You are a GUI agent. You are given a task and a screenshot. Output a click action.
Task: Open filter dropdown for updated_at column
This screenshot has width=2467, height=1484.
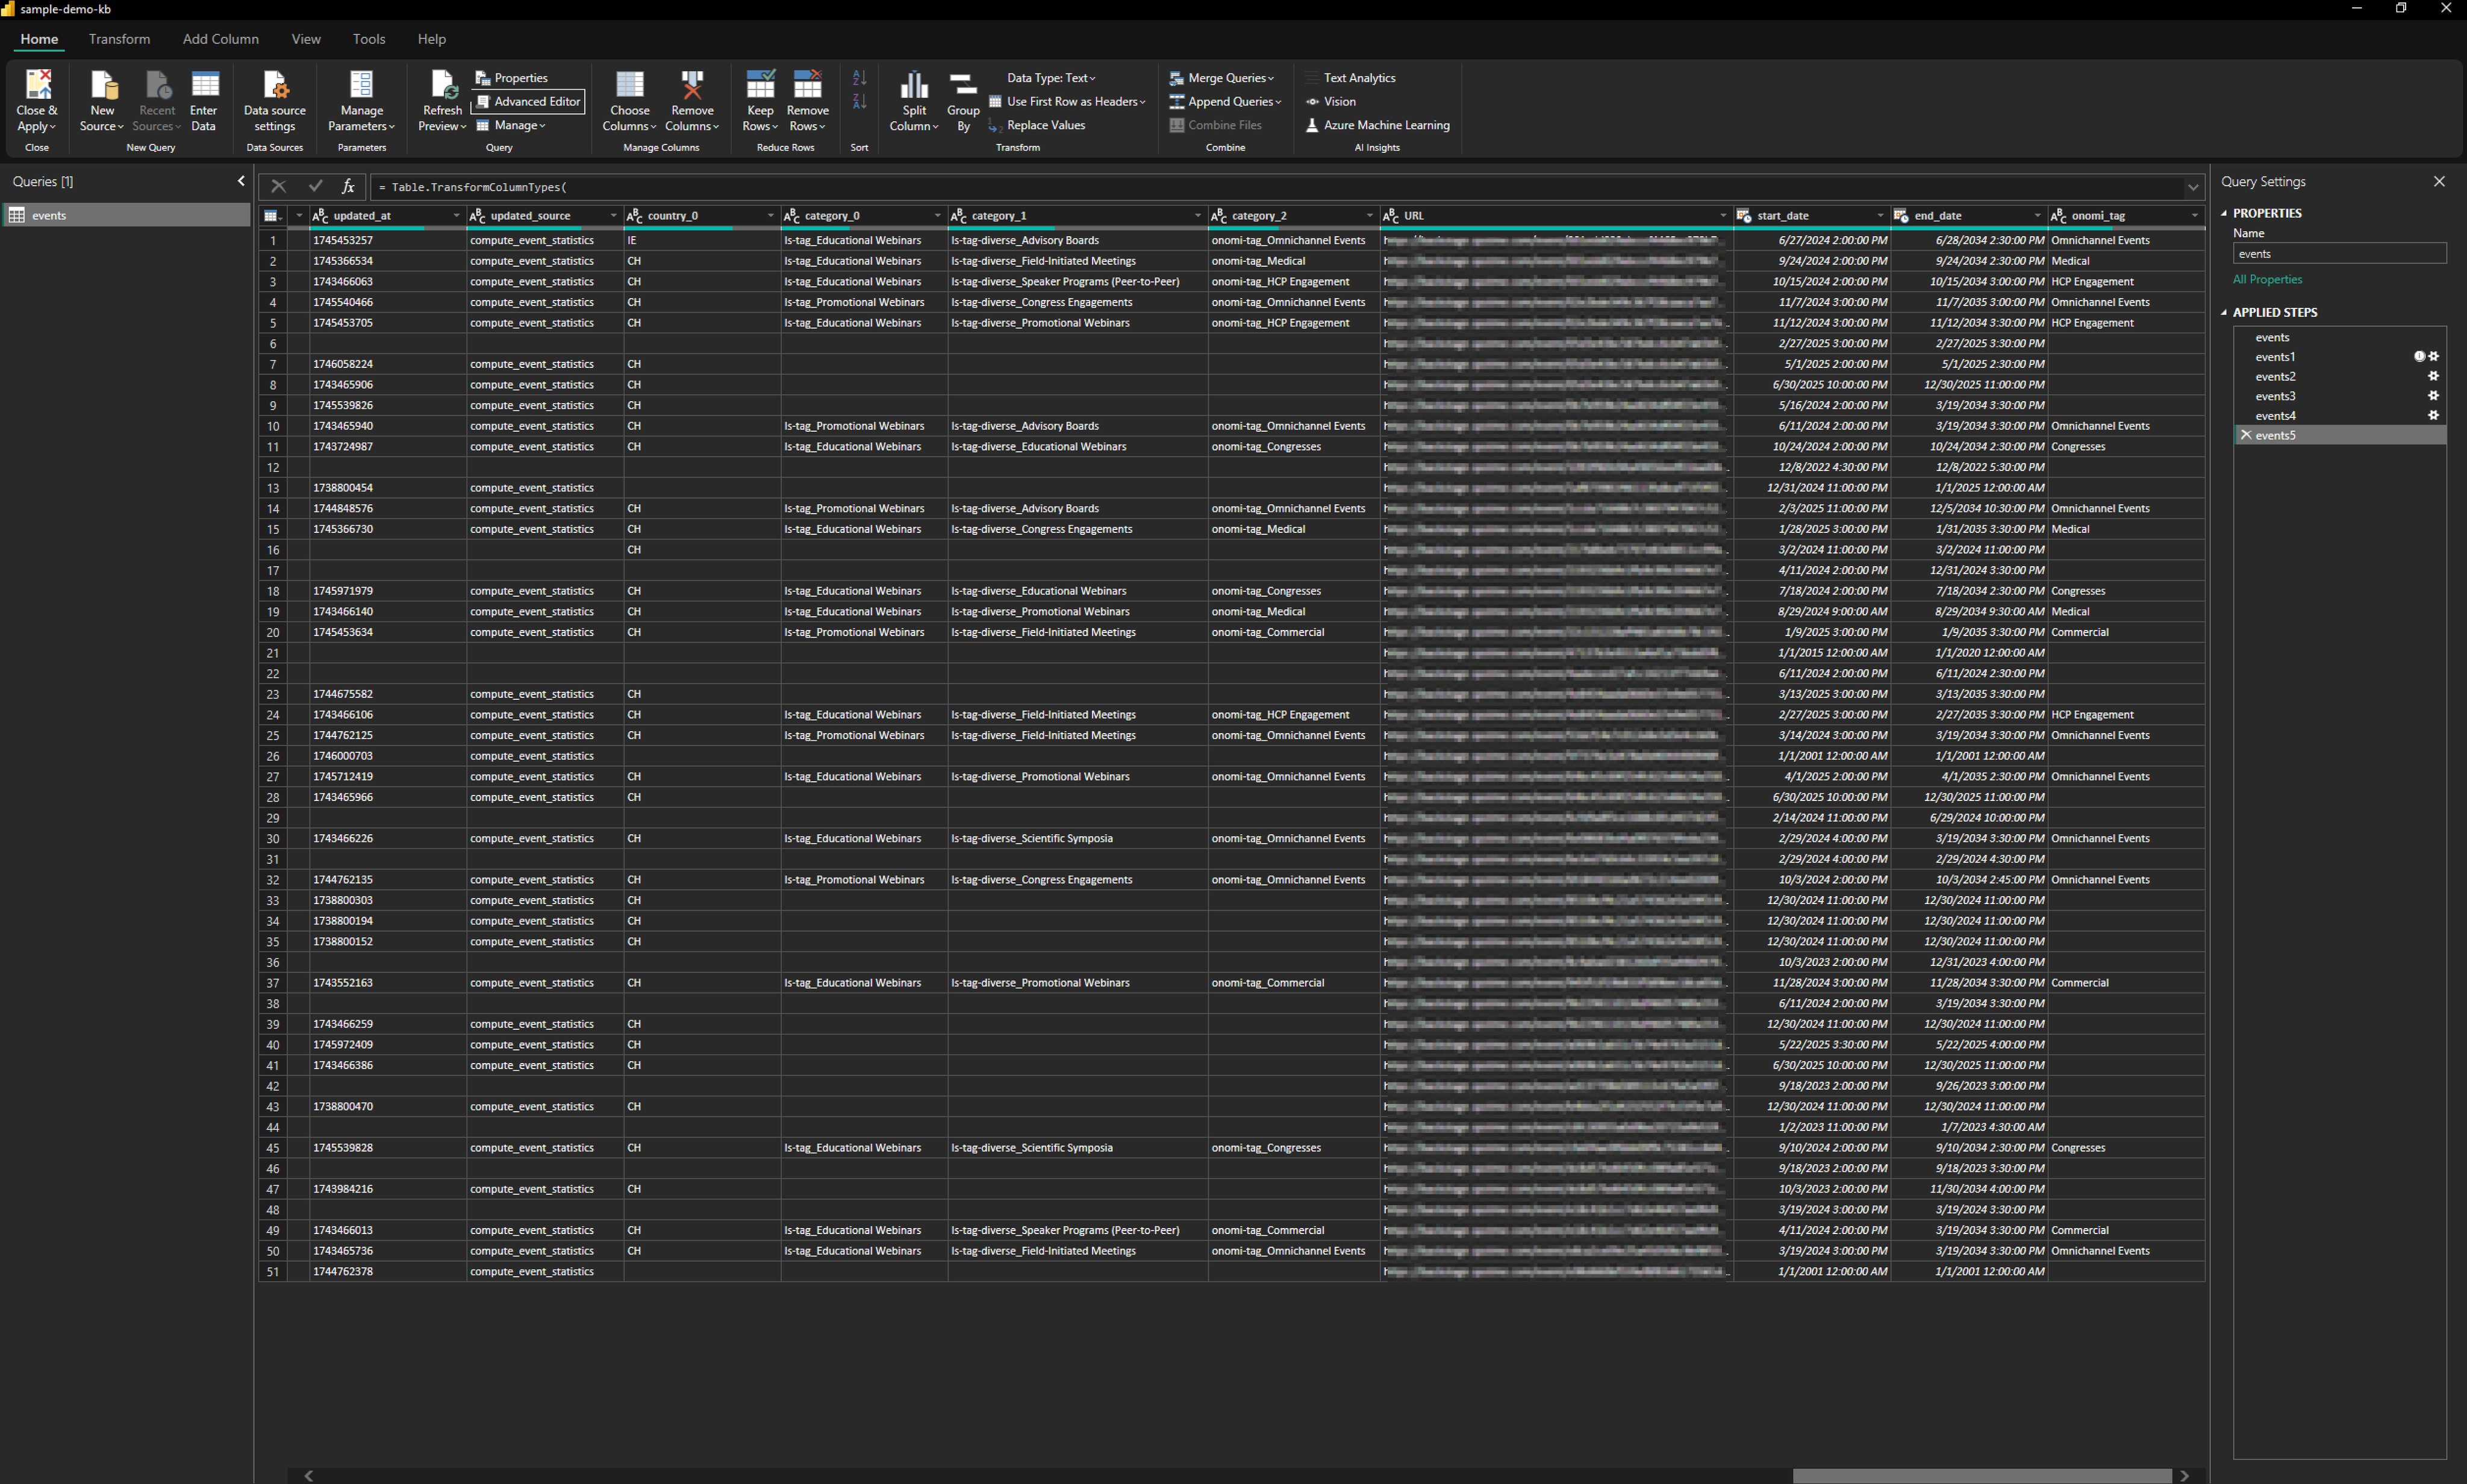point(456,216)
